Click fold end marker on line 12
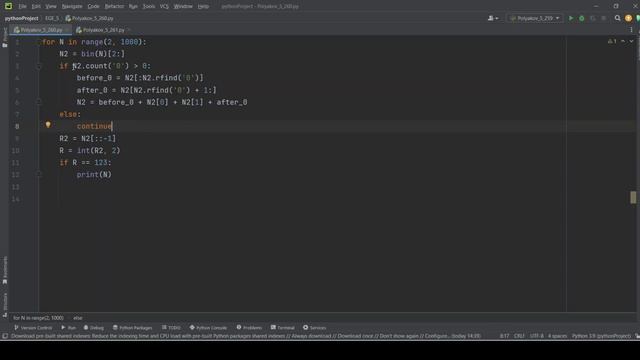640x360 pixels. click(39, 175)
